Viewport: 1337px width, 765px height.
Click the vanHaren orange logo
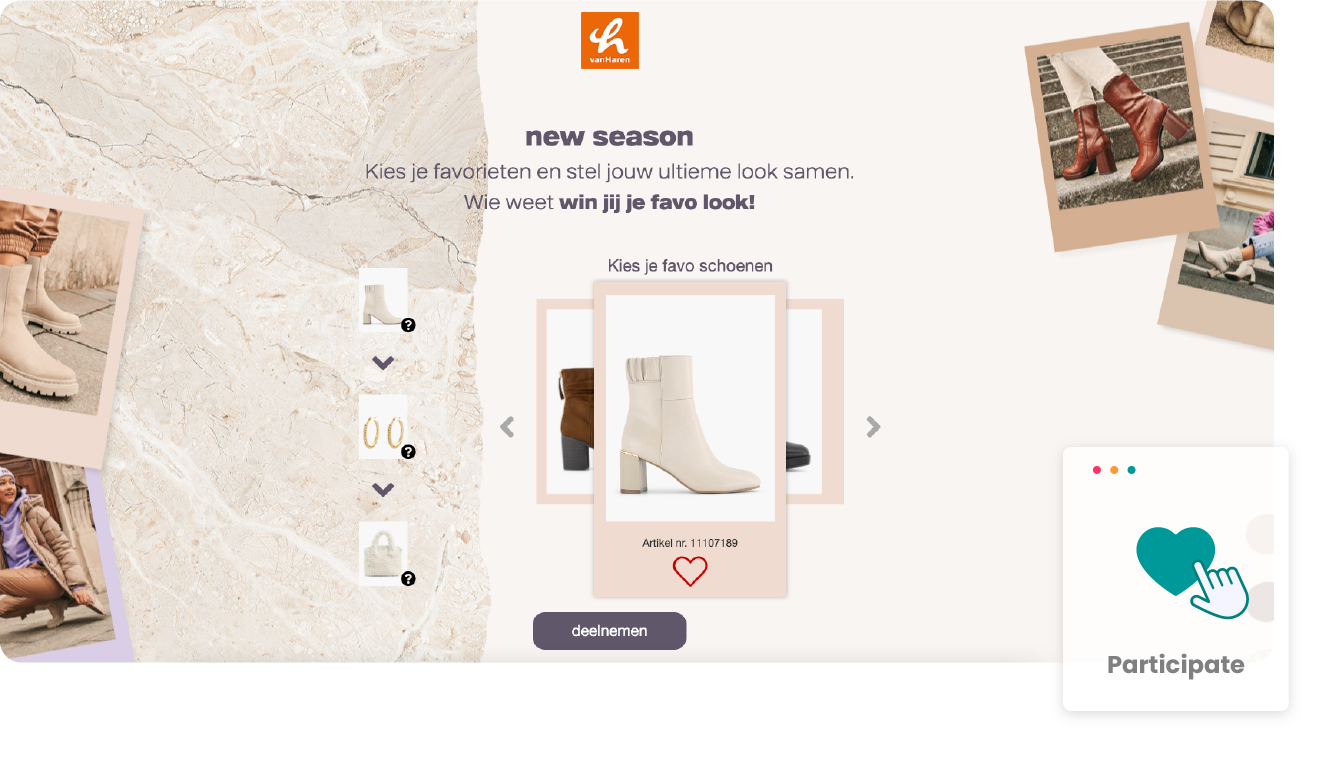[609, 40]
